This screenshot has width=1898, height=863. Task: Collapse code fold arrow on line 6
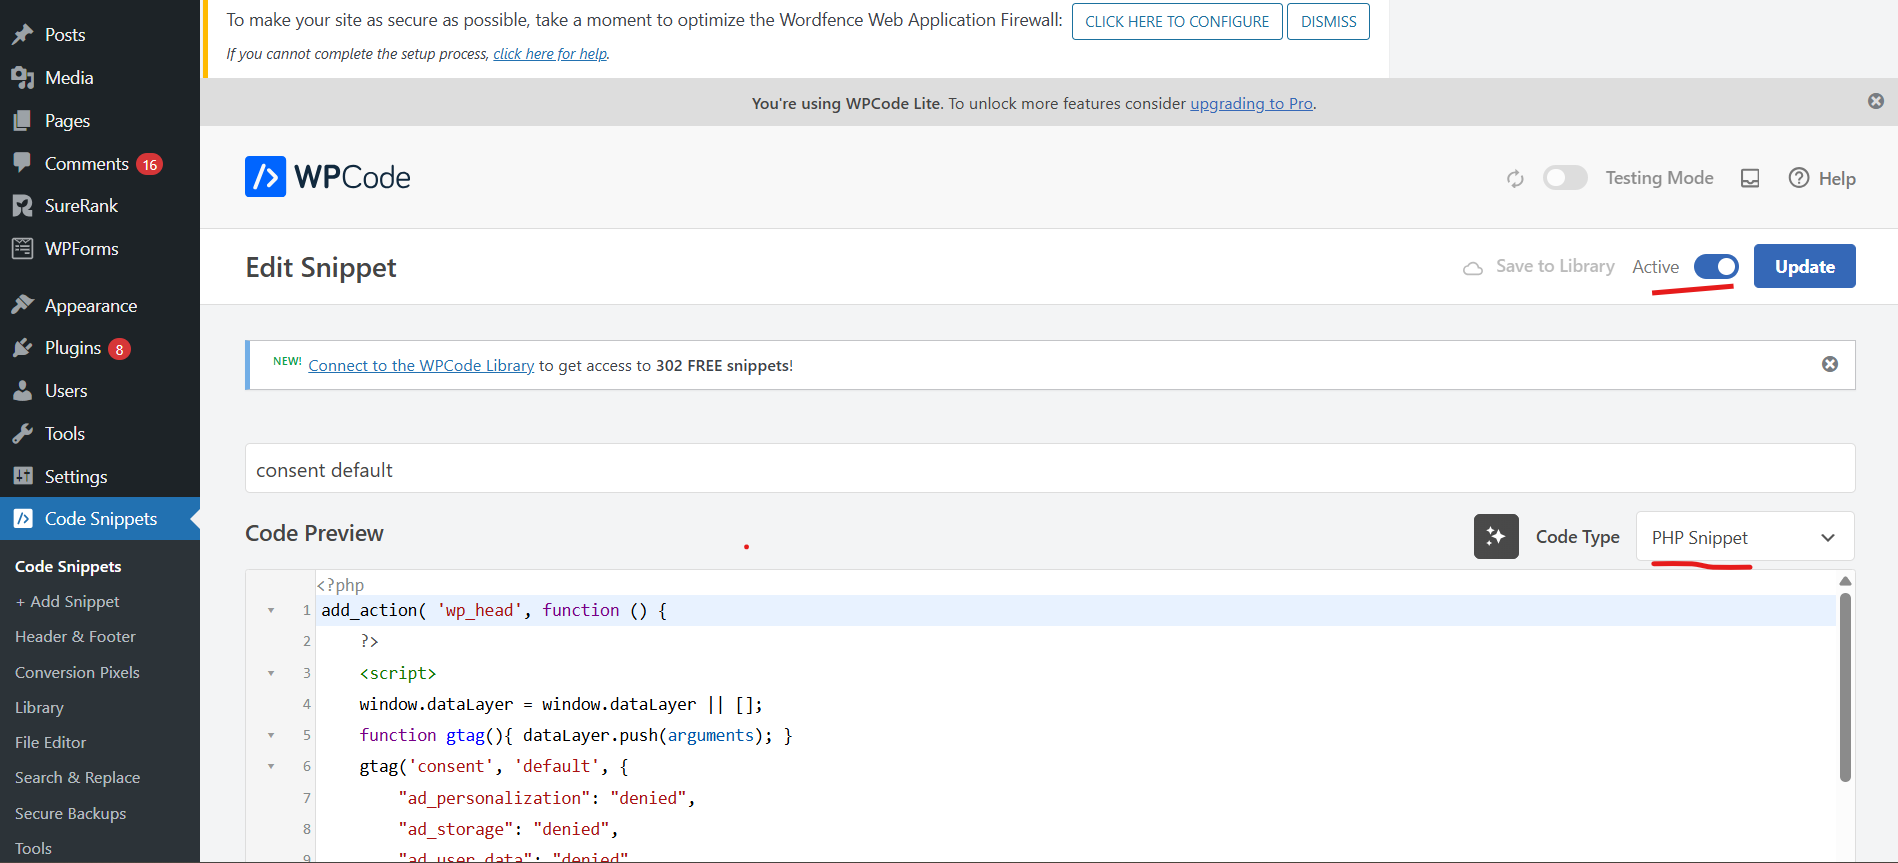[271, 766]
